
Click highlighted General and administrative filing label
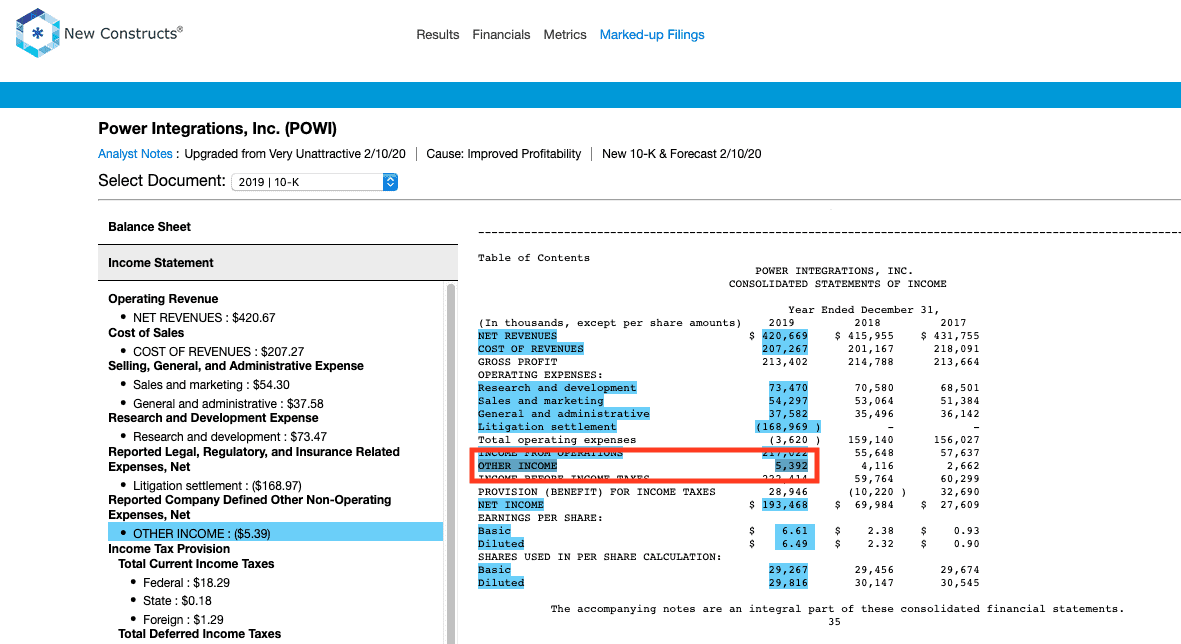563,414
